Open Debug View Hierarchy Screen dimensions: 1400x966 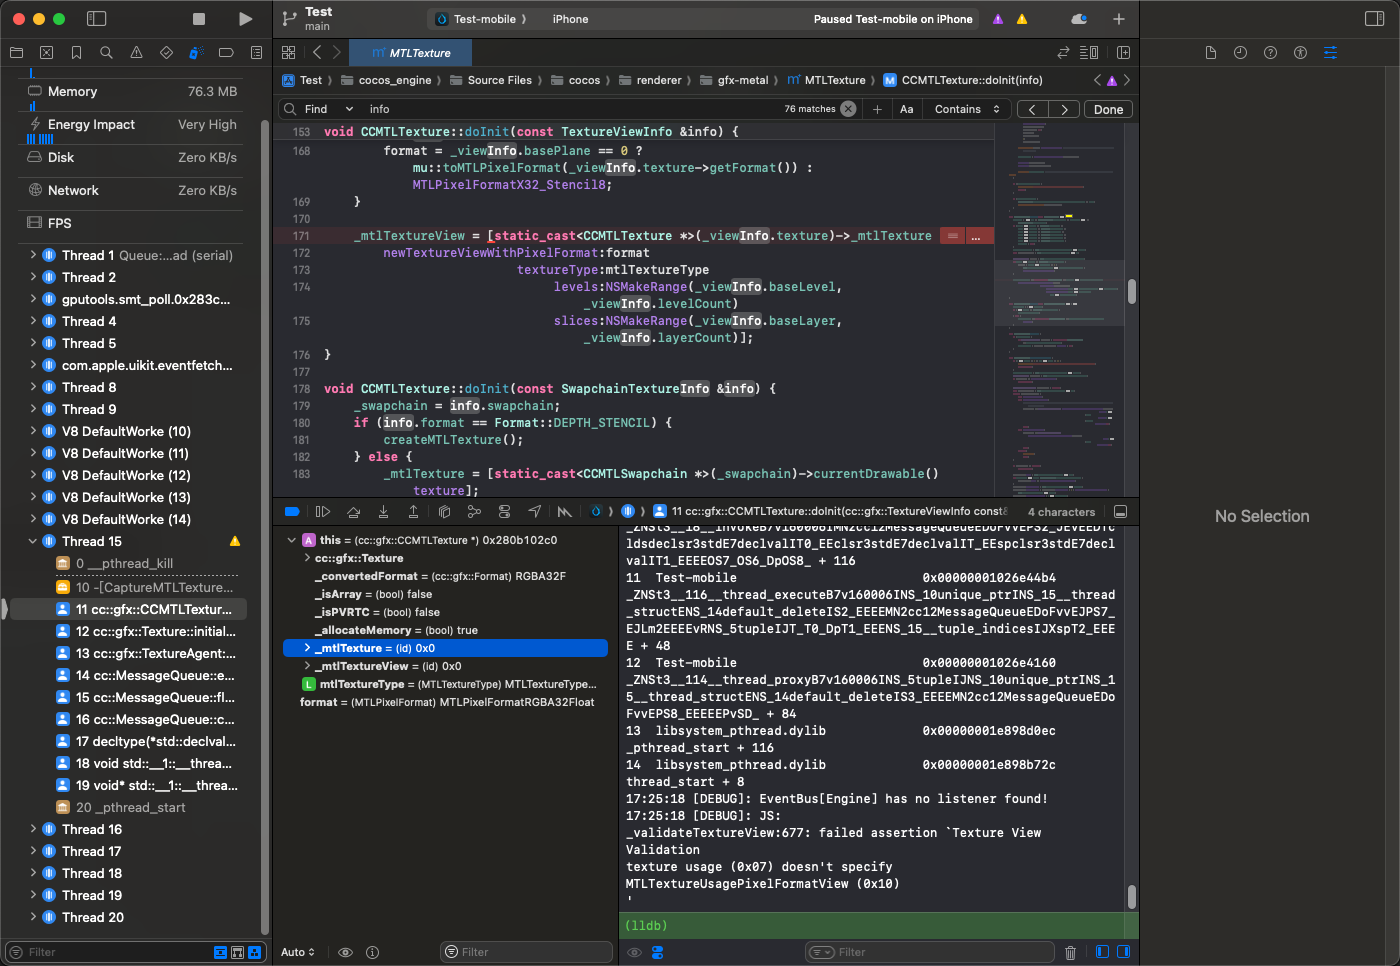pyautogui.click(x=444, y=511)
